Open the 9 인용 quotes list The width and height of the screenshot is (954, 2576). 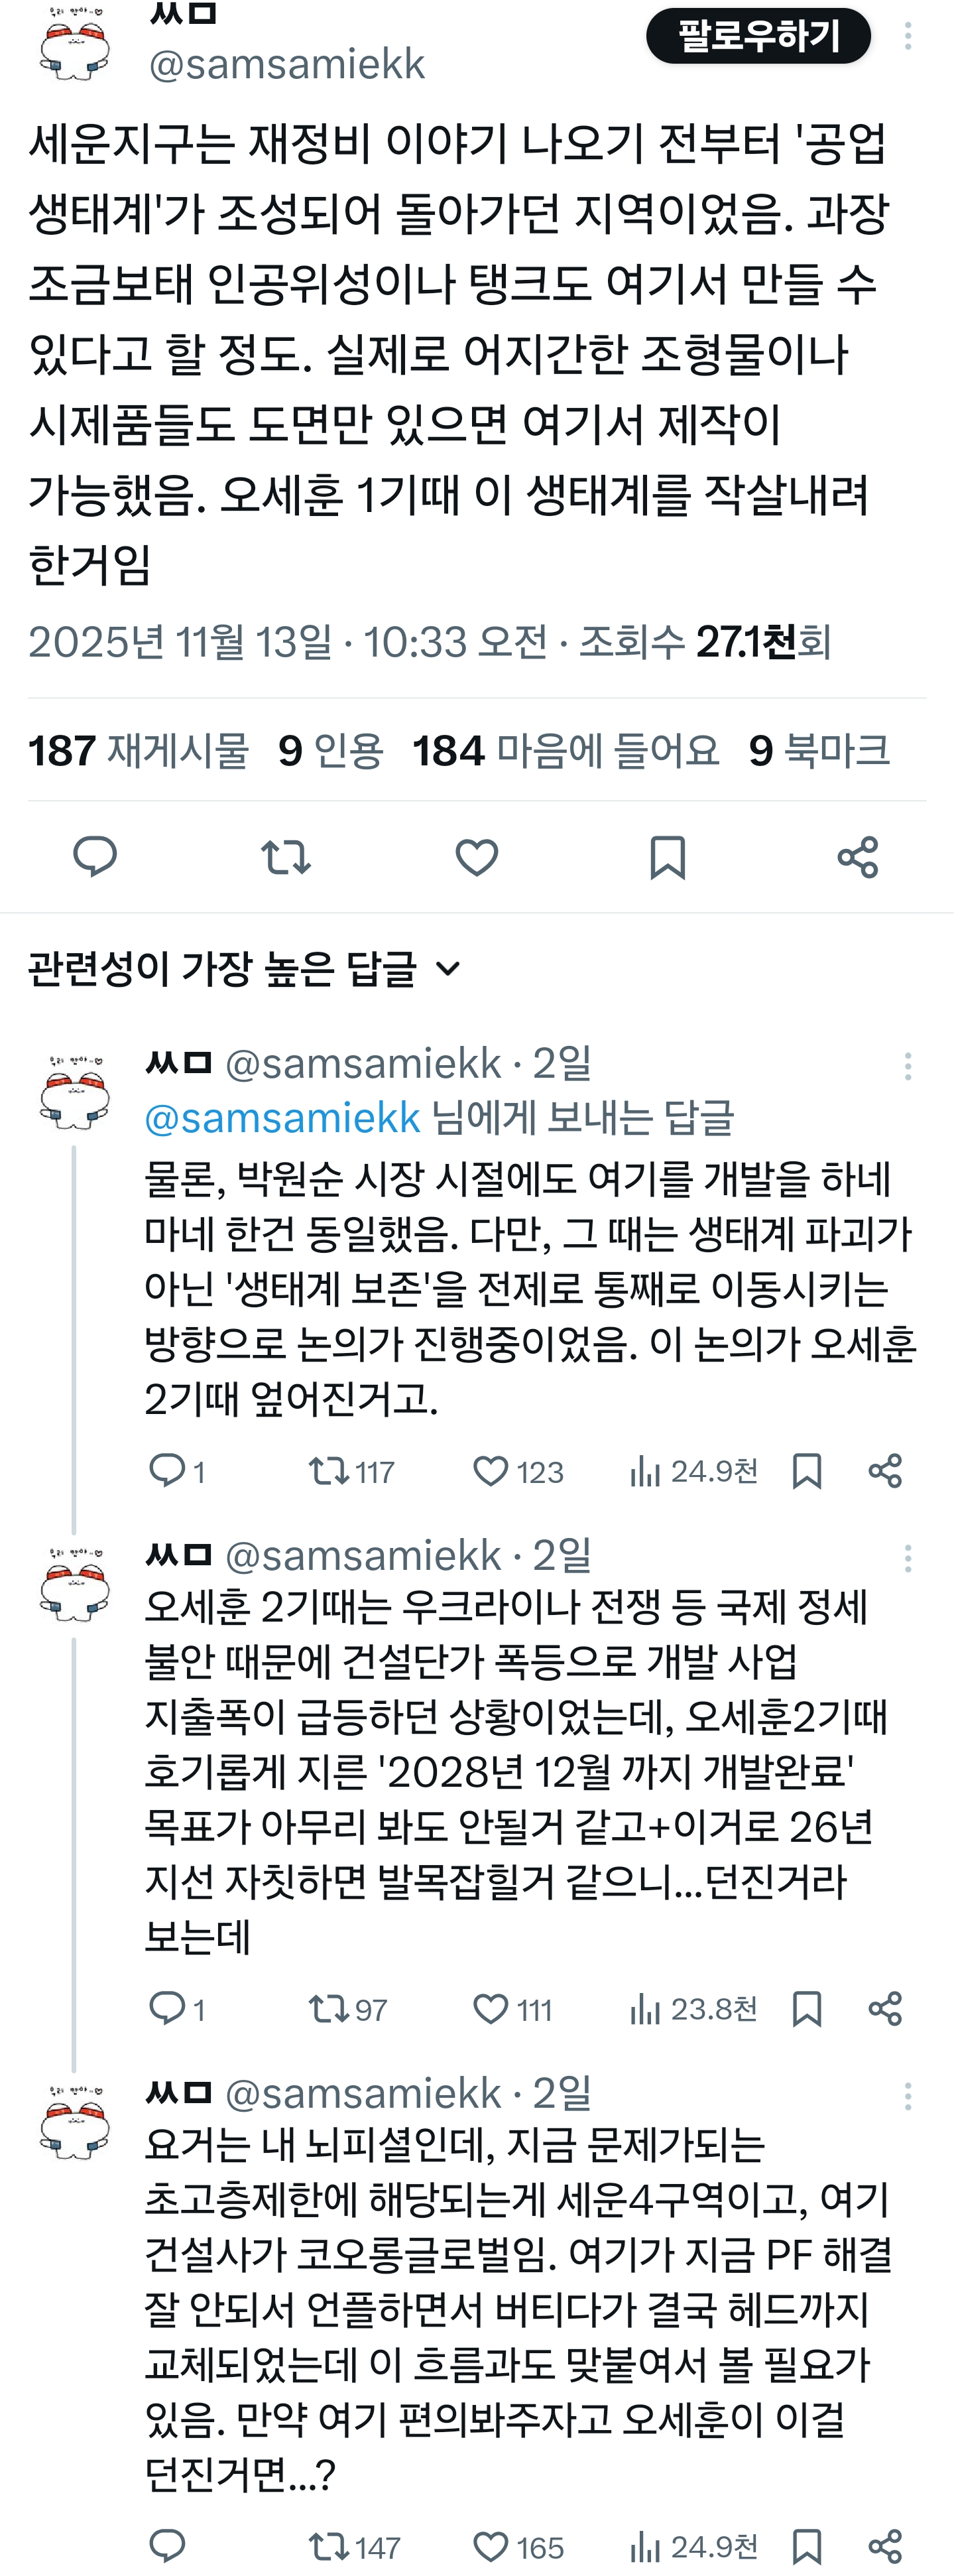click(x=330, y=751)
